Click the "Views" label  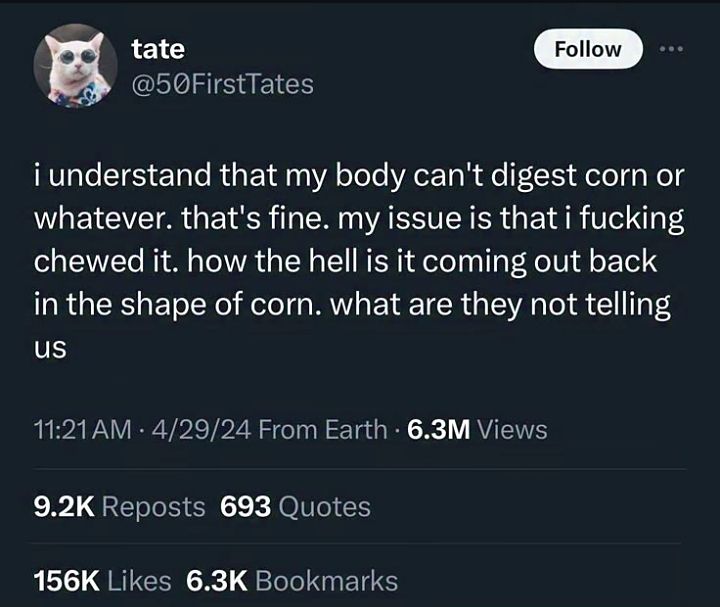click(x=512, y=430)
